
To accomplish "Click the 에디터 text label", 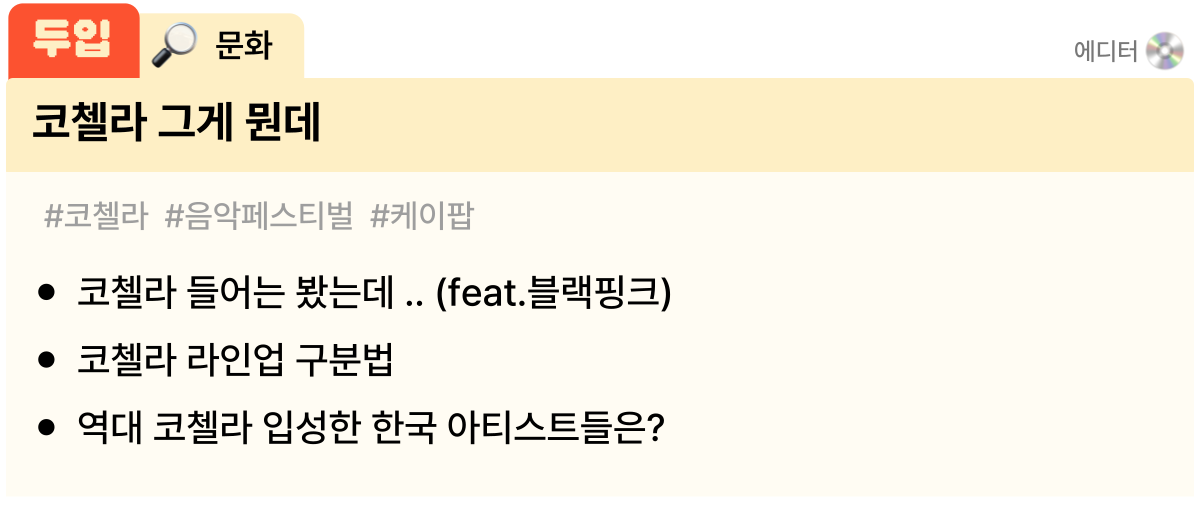I will click(x=1105, y=51).
